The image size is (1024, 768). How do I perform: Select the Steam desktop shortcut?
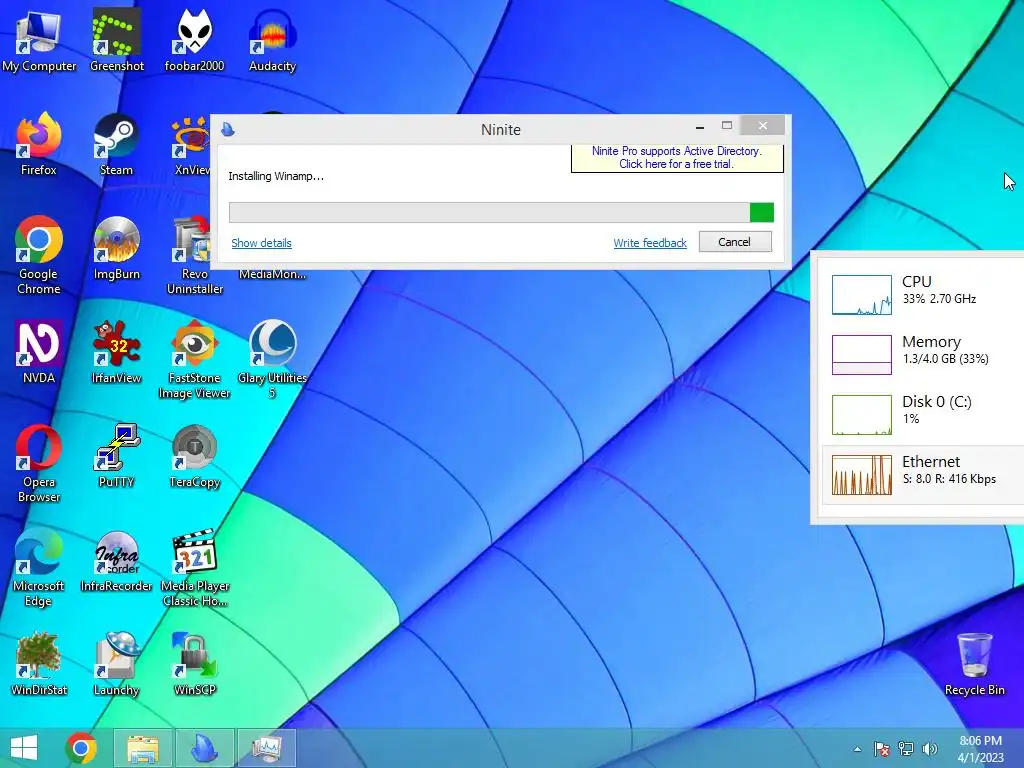point(116,144)
